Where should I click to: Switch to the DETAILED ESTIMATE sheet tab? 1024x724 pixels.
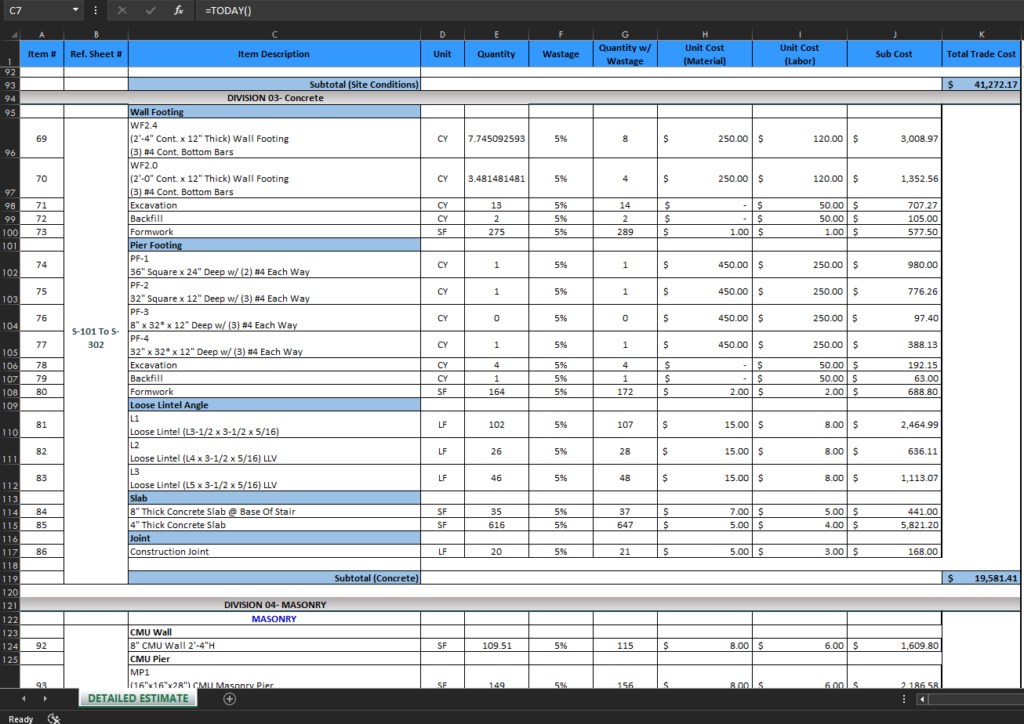tap(138, 698)
